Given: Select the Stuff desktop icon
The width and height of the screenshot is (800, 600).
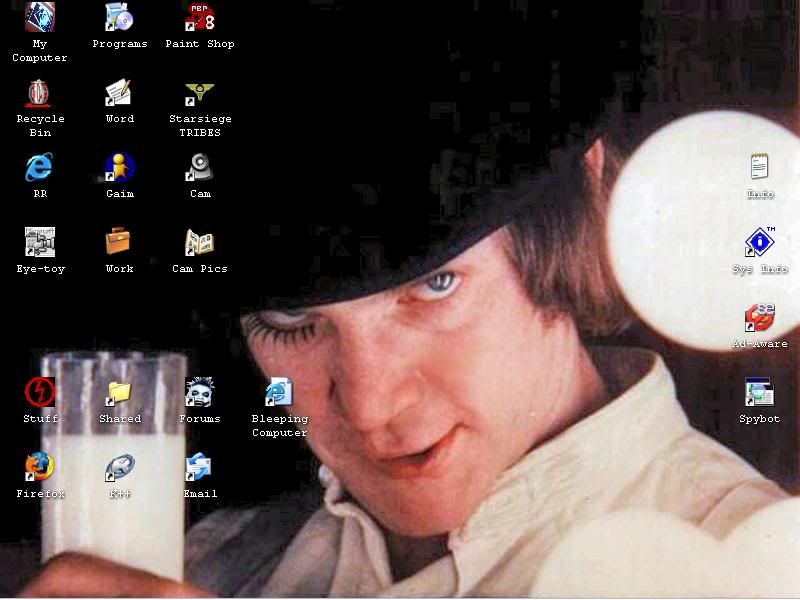Looking at the screenshot, I should 40,392.
